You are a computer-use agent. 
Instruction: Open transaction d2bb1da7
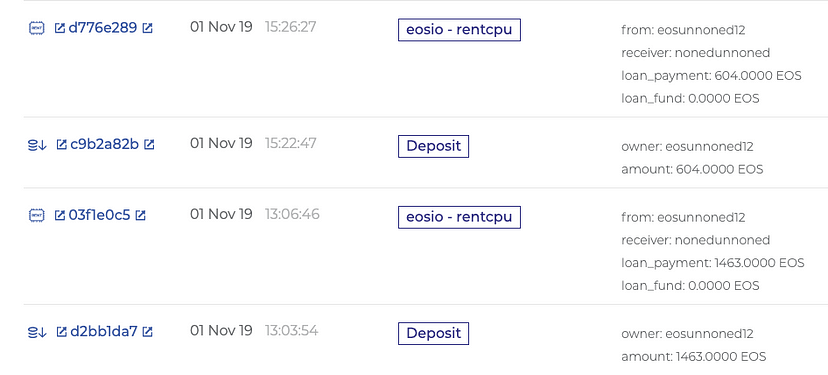104,331
